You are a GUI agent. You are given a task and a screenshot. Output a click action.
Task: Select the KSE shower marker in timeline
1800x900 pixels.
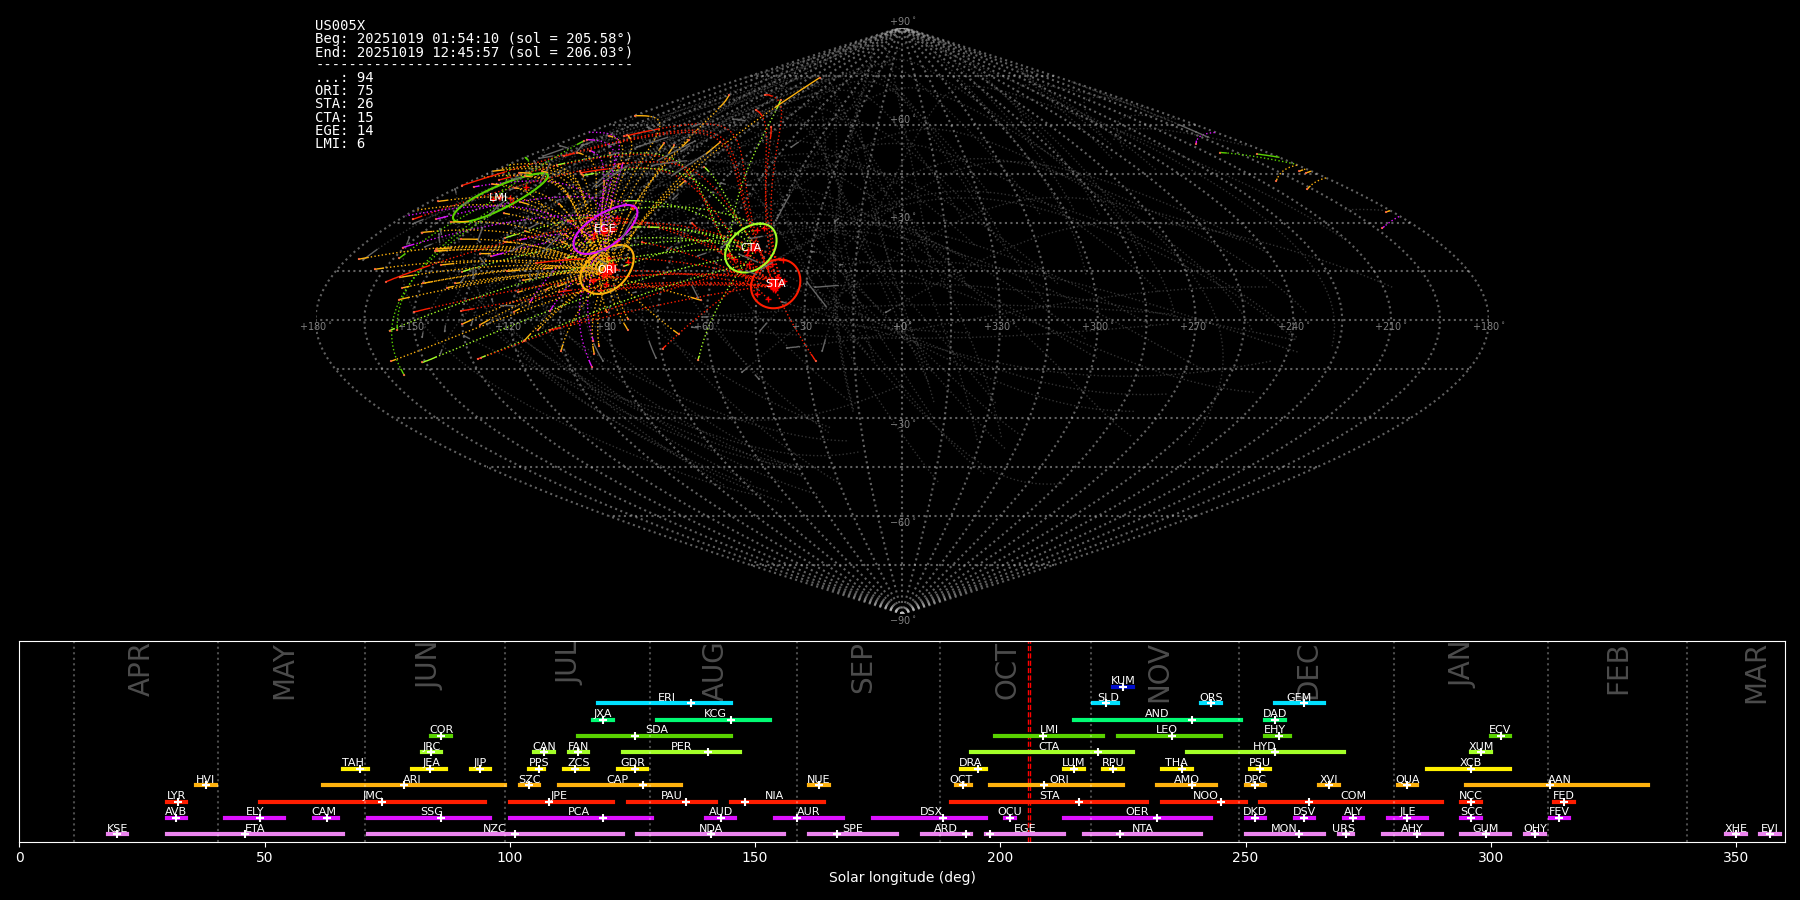117,834
